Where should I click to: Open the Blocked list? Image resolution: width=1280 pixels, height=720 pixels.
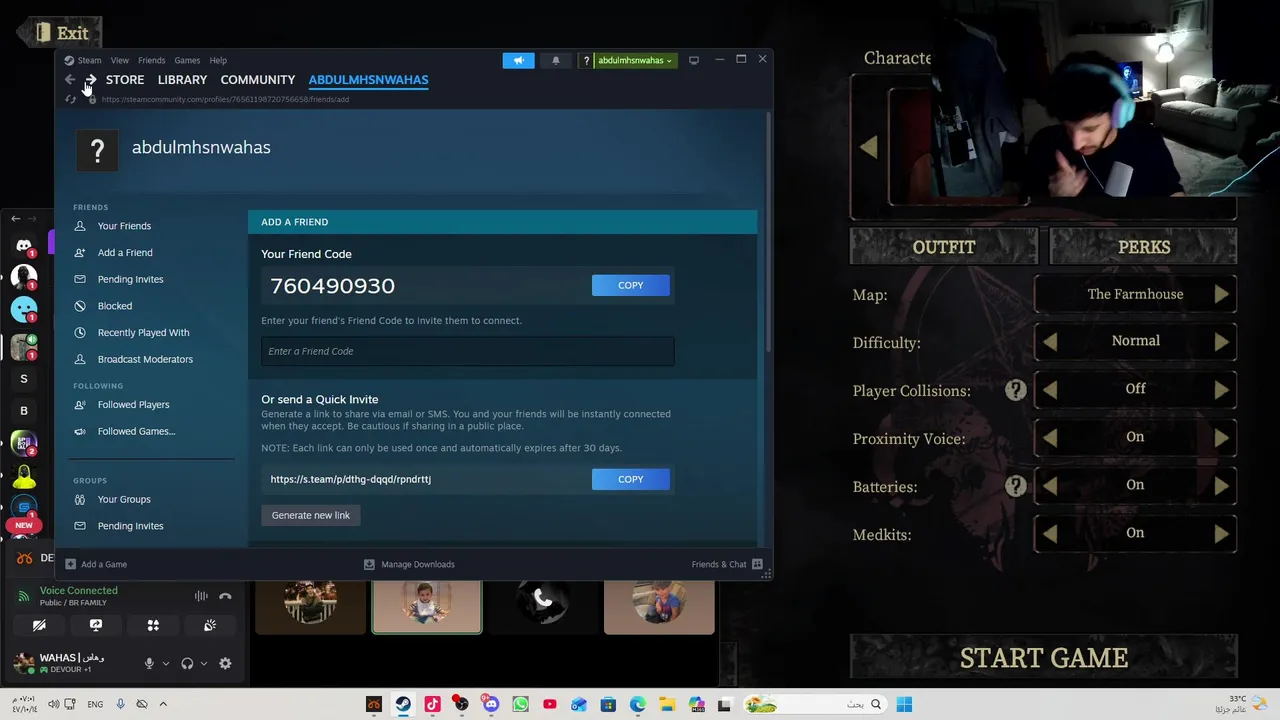click(x=114, y=306)
